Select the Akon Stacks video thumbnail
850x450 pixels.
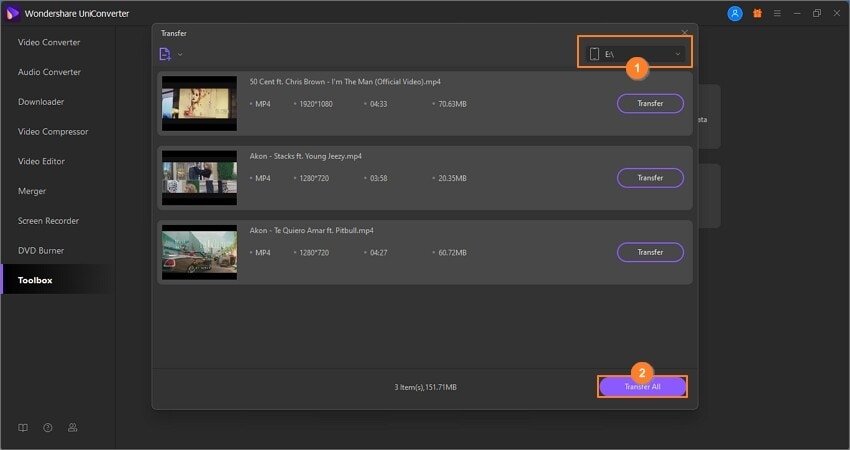pos(199,177)
